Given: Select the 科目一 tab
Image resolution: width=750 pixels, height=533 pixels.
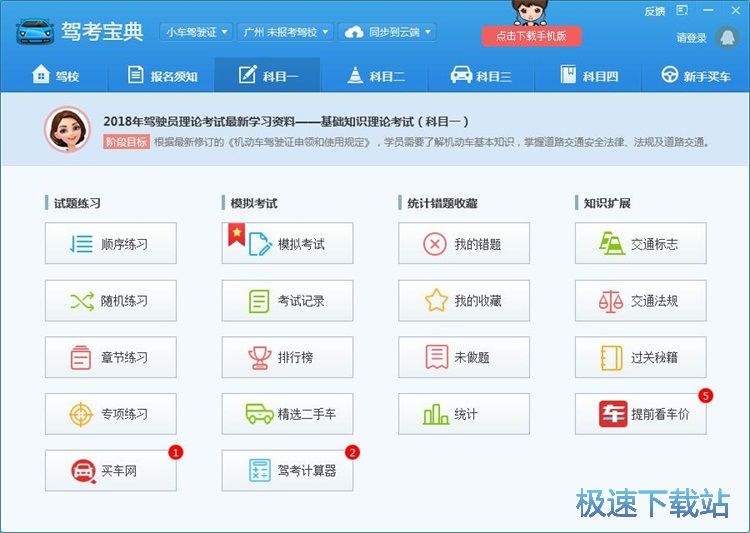Looking at the screenshot, I should click(x=267, y=75).
